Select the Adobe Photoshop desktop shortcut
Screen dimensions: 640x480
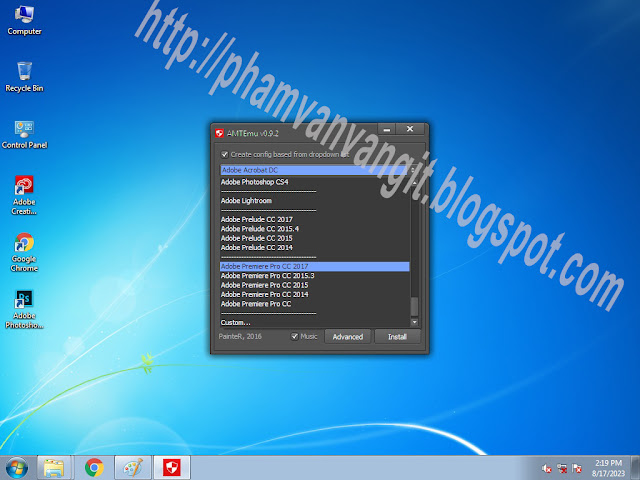[x=24, y=309]
